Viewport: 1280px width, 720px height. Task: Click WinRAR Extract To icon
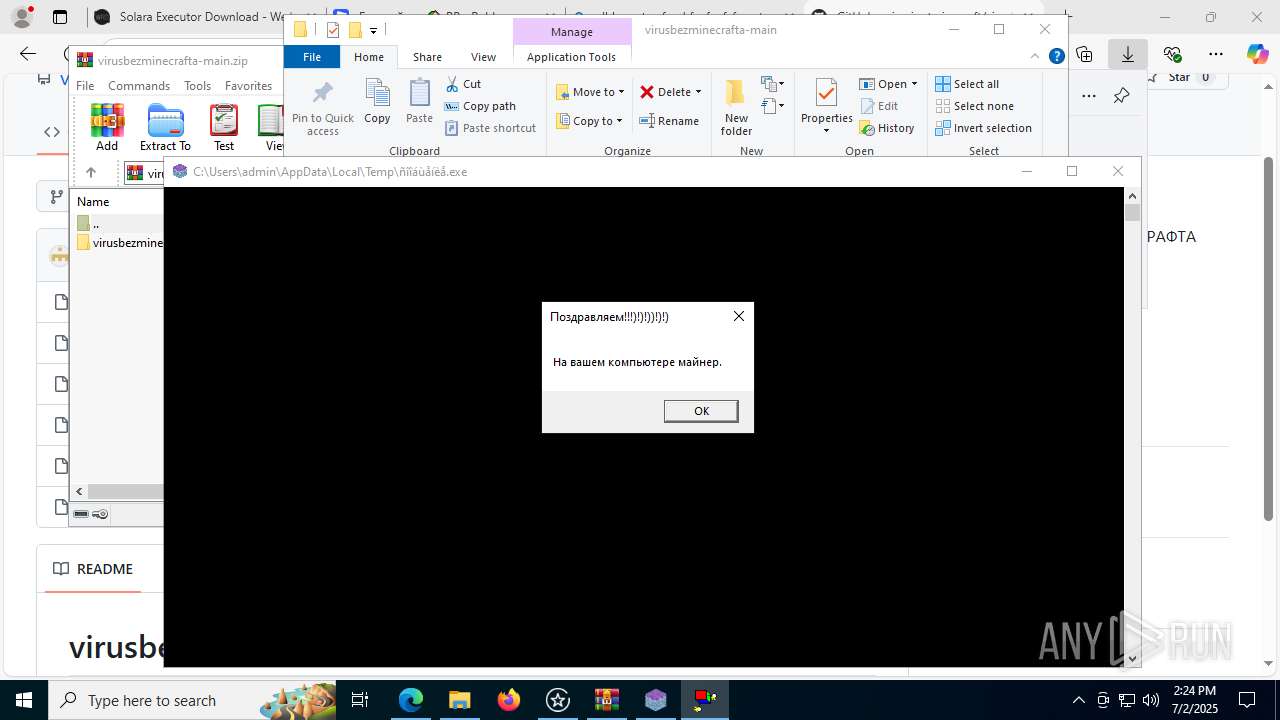[165, 128]
